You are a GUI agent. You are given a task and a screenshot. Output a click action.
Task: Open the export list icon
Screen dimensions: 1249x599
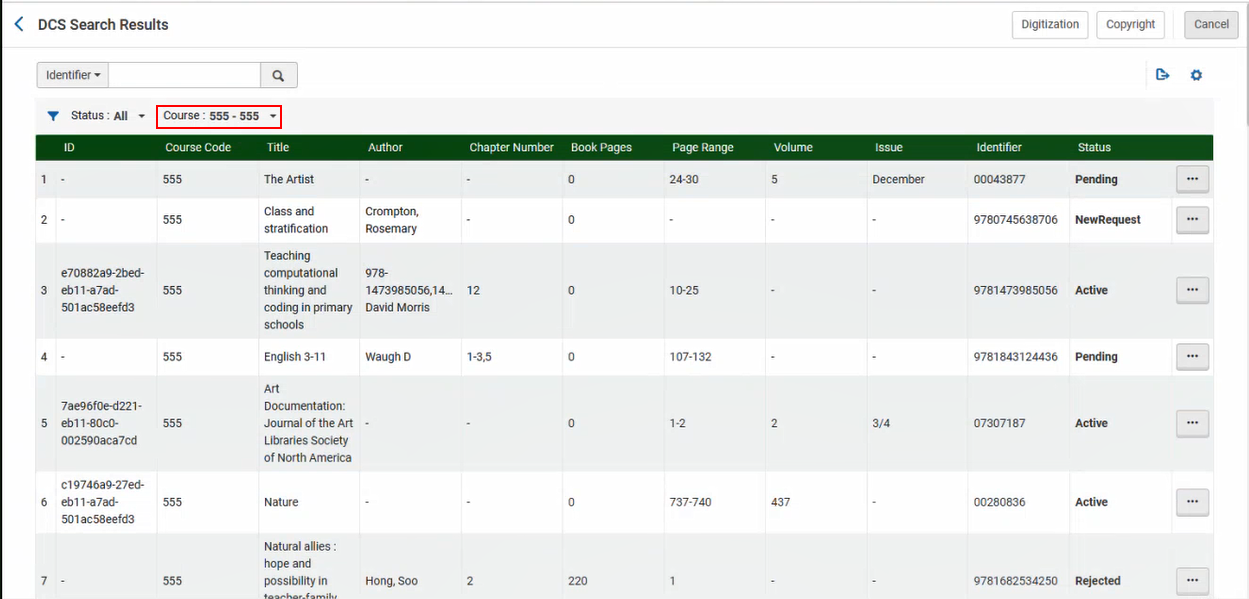pos(1162,75)
